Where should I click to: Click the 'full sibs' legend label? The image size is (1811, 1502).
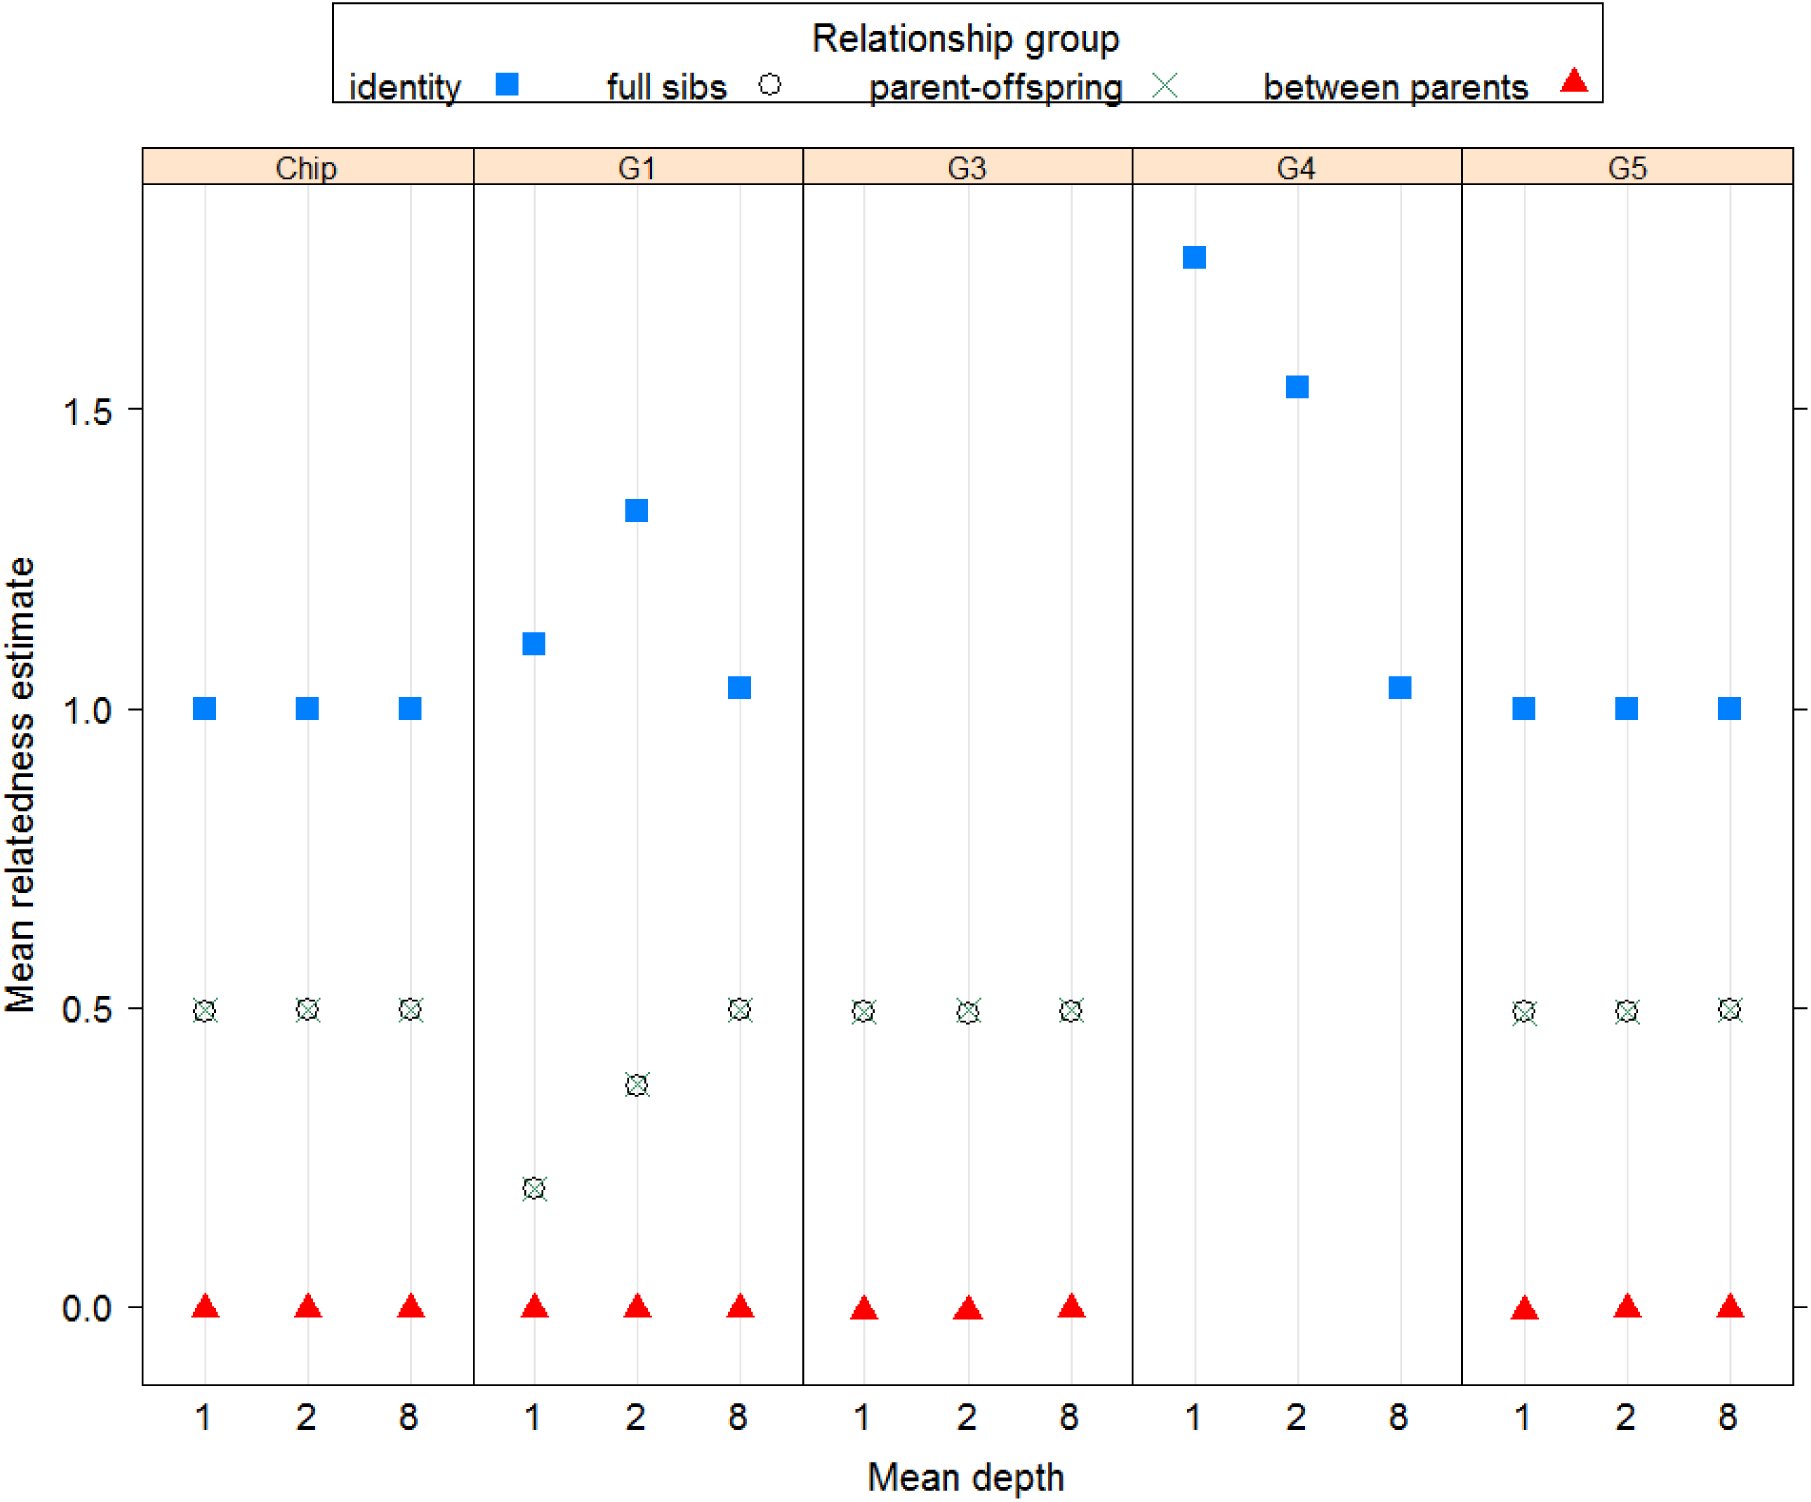tap(666, 87)
